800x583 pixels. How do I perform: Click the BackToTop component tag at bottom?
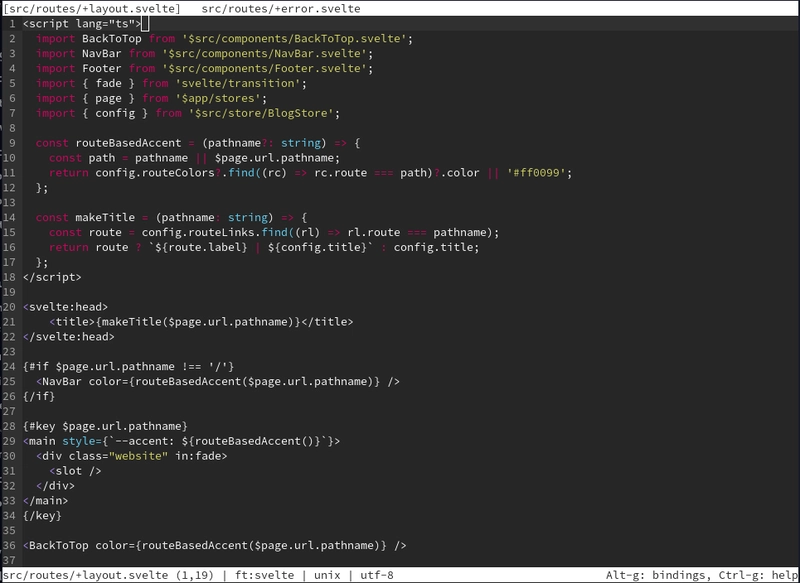pos(62,545)
